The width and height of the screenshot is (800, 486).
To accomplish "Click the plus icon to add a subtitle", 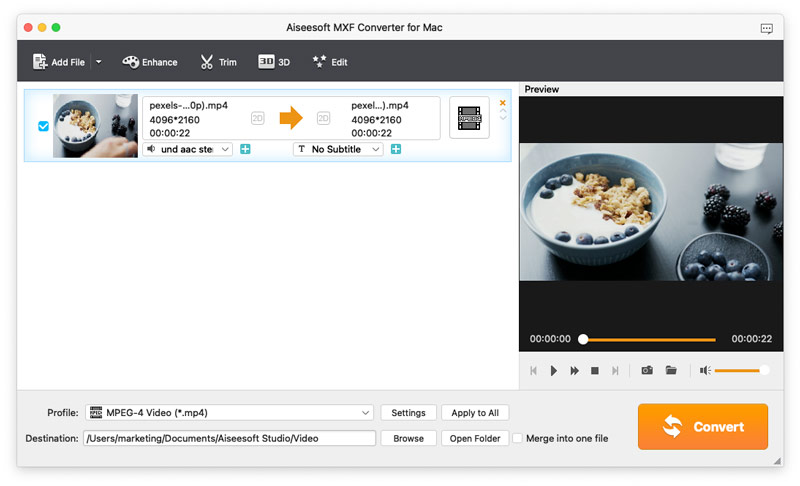I will 396,149.
